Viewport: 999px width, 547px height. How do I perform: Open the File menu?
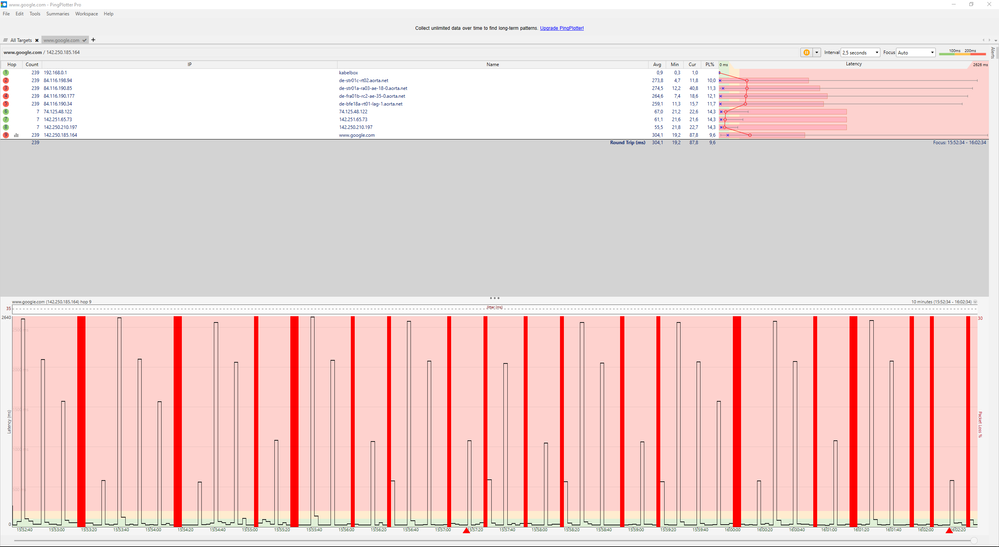point(6,13)
